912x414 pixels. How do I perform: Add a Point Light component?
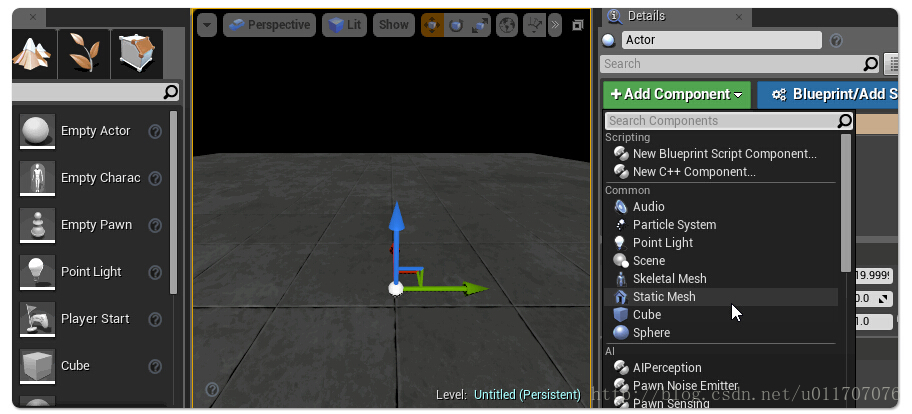[x=662, y=243]
